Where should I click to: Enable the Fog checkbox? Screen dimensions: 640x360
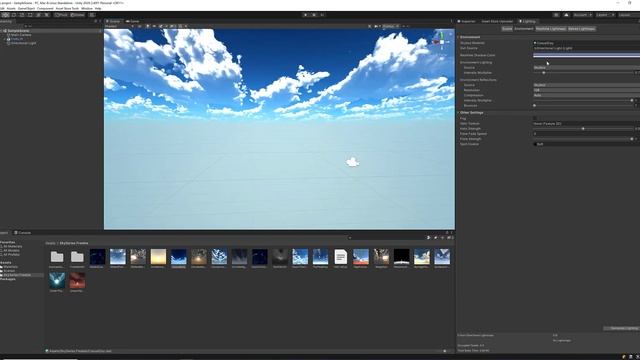point(535,118)
